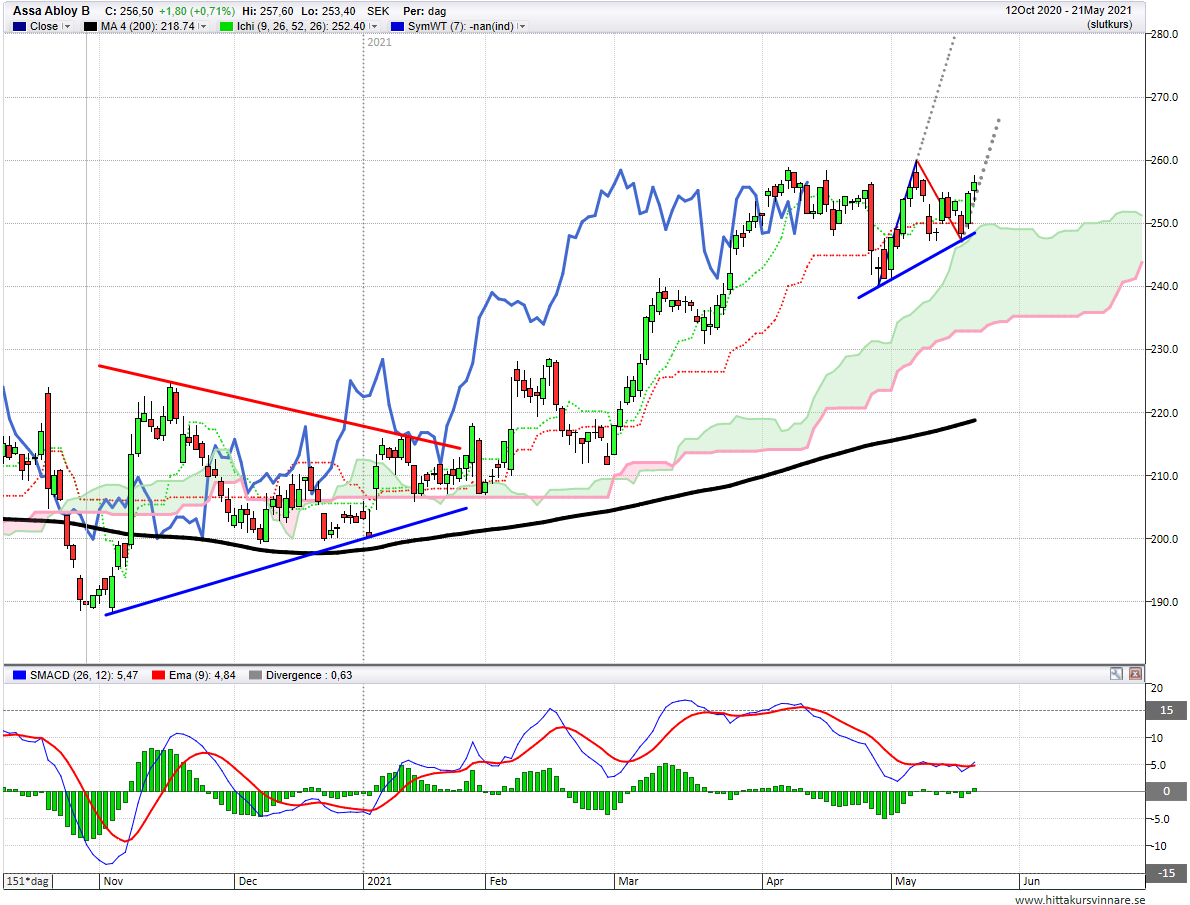Click the SMACD blue color swatch

pos(20,675)
